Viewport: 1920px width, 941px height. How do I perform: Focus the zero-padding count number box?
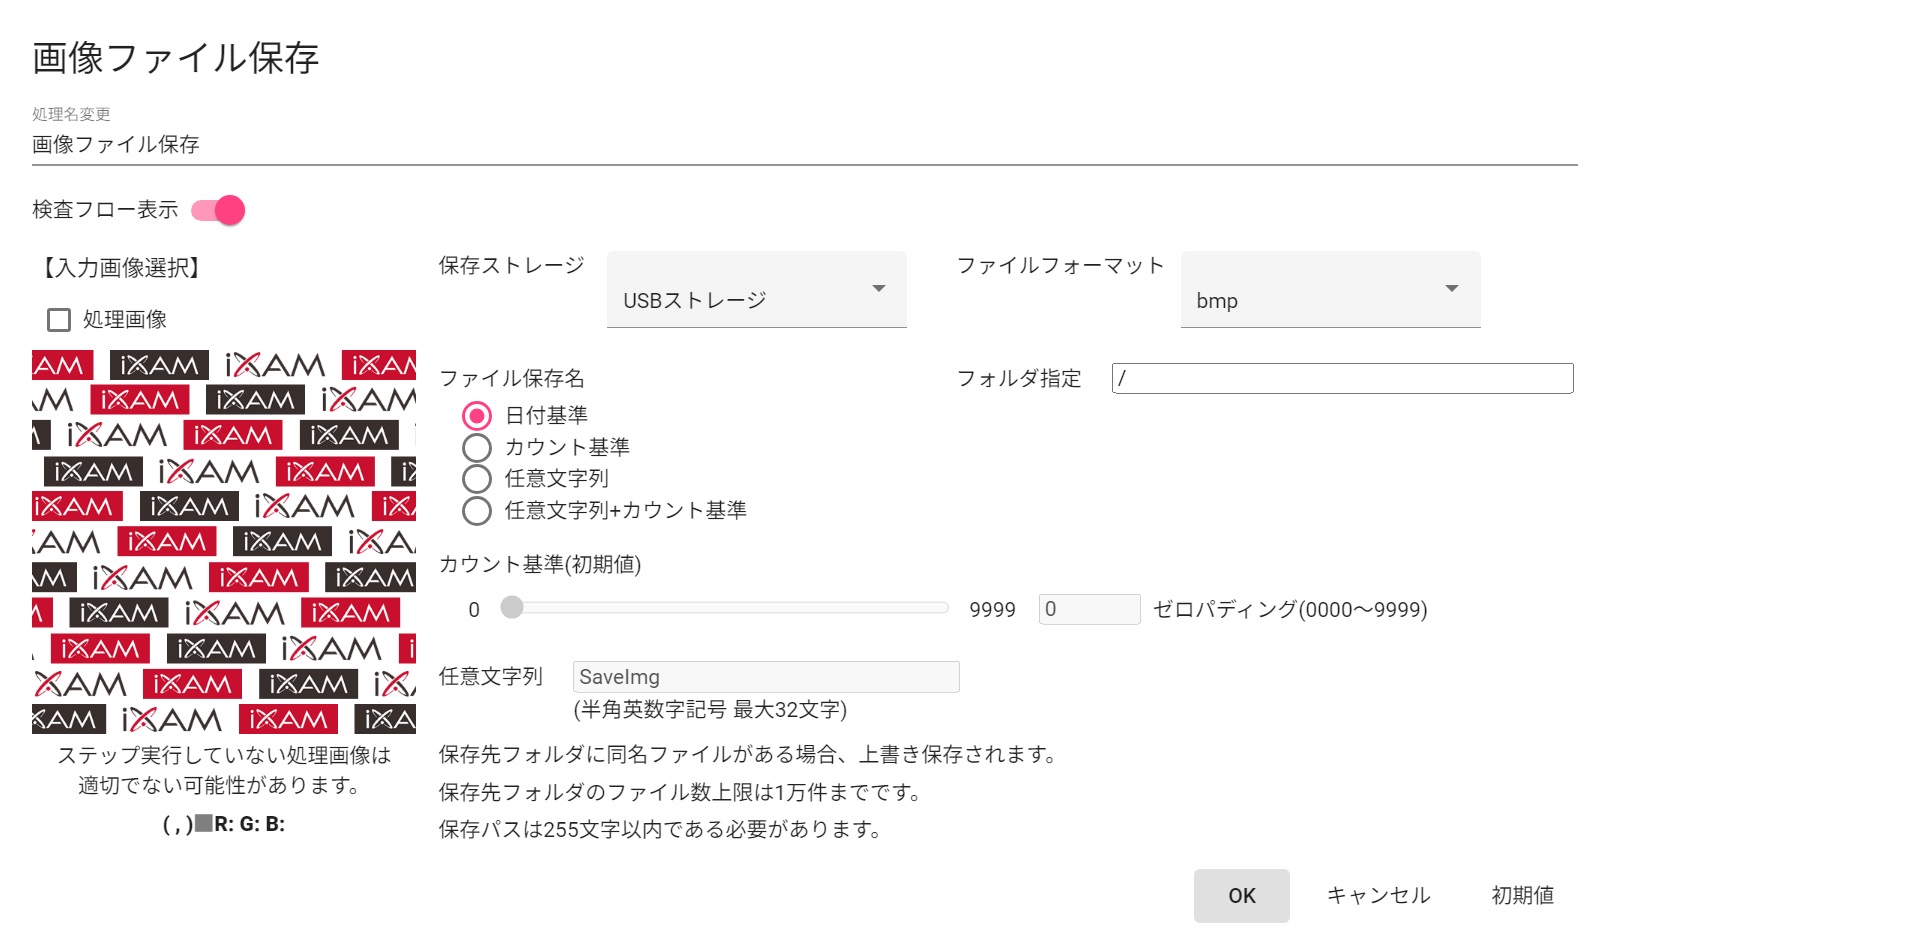coord(1089,609)
